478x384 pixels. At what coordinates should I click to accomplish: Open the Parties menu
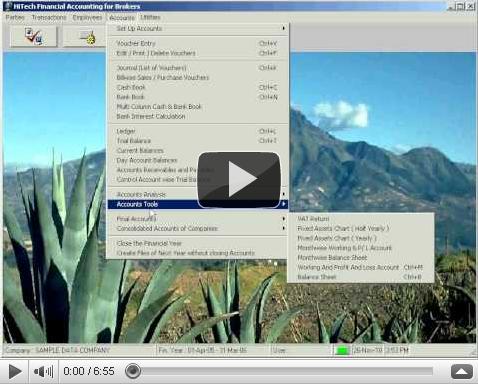pos(15,17)
